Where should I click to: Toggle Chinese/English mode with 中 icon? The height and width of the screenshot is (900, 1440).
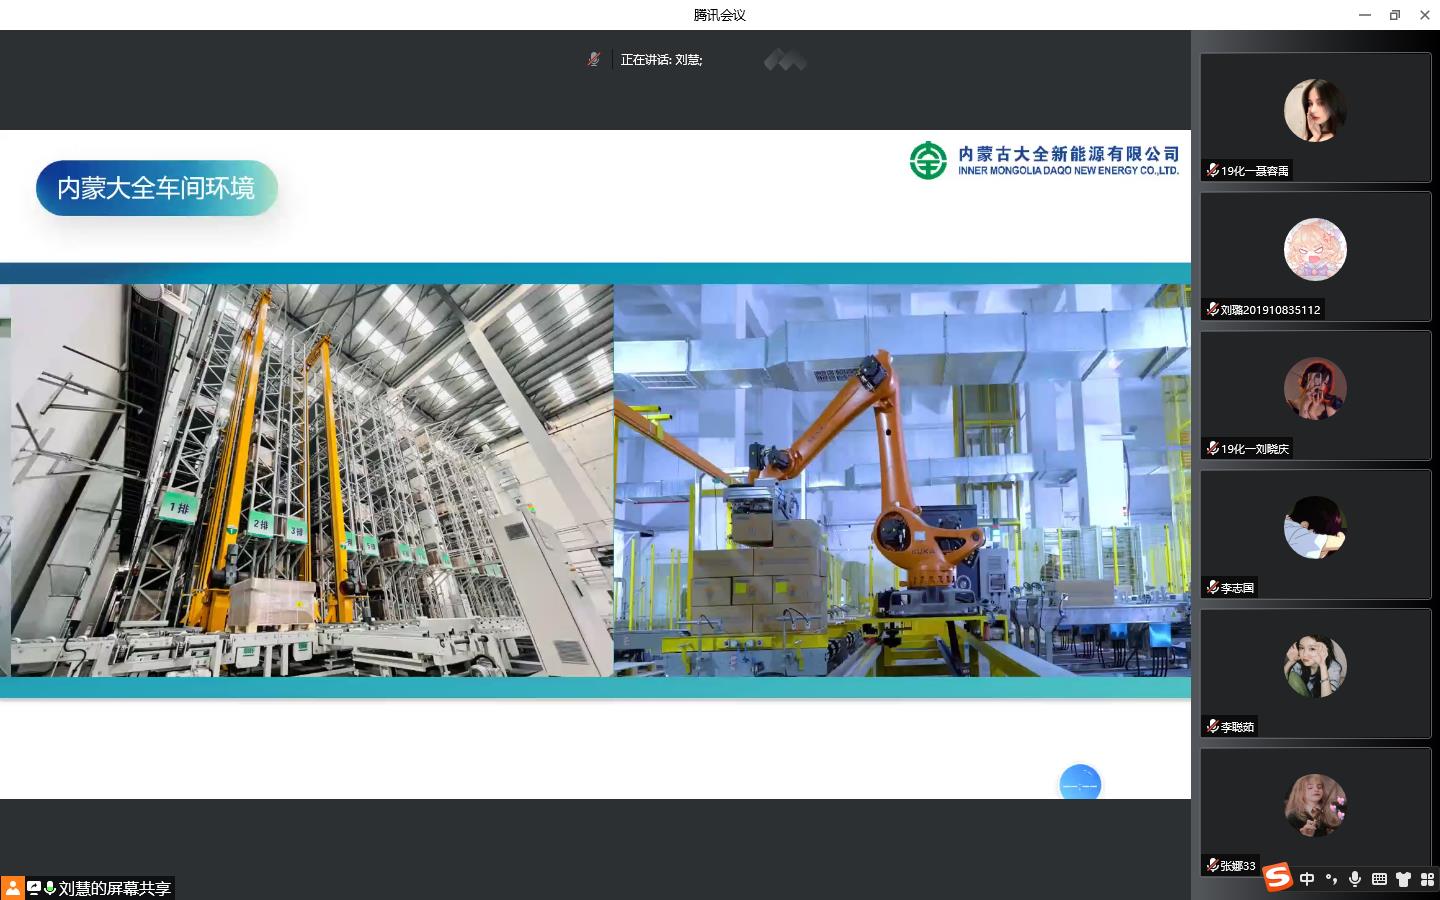(1307, 879)
